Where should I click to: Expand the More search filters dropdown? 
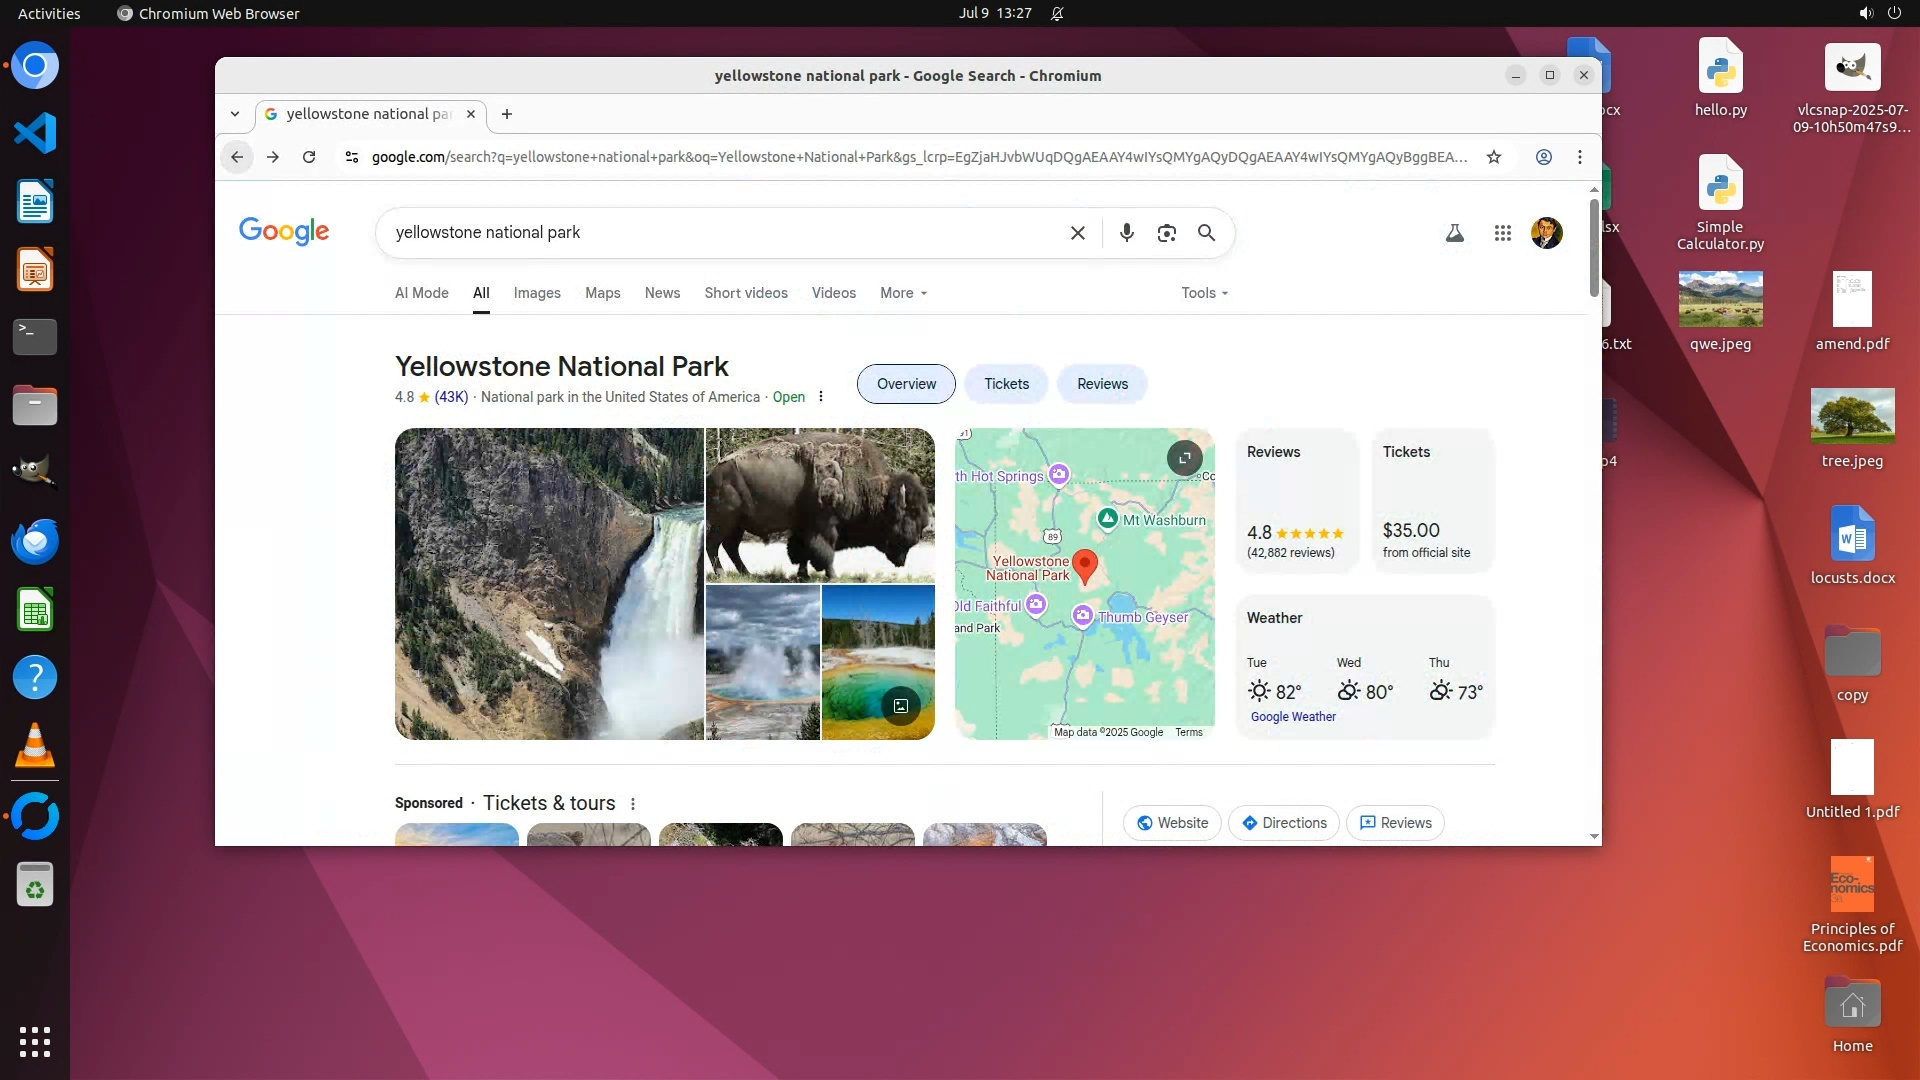903,293
